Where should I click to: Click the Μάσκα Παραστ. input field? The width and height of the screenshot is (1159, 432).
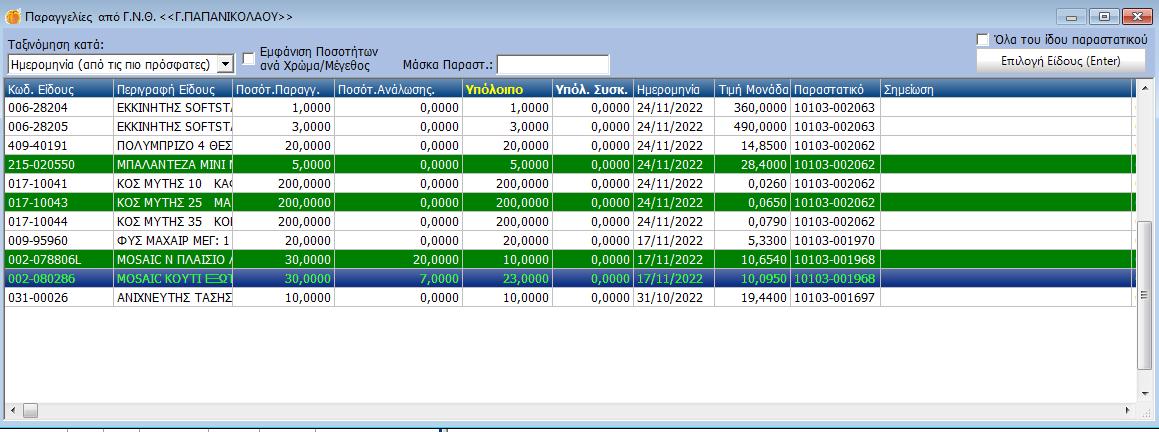coord(553,64)
